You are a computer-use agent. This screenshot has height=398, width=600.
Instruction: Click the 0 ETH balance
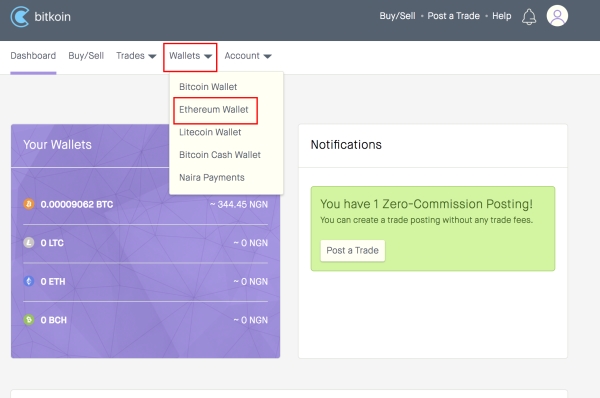pos(53,282)
